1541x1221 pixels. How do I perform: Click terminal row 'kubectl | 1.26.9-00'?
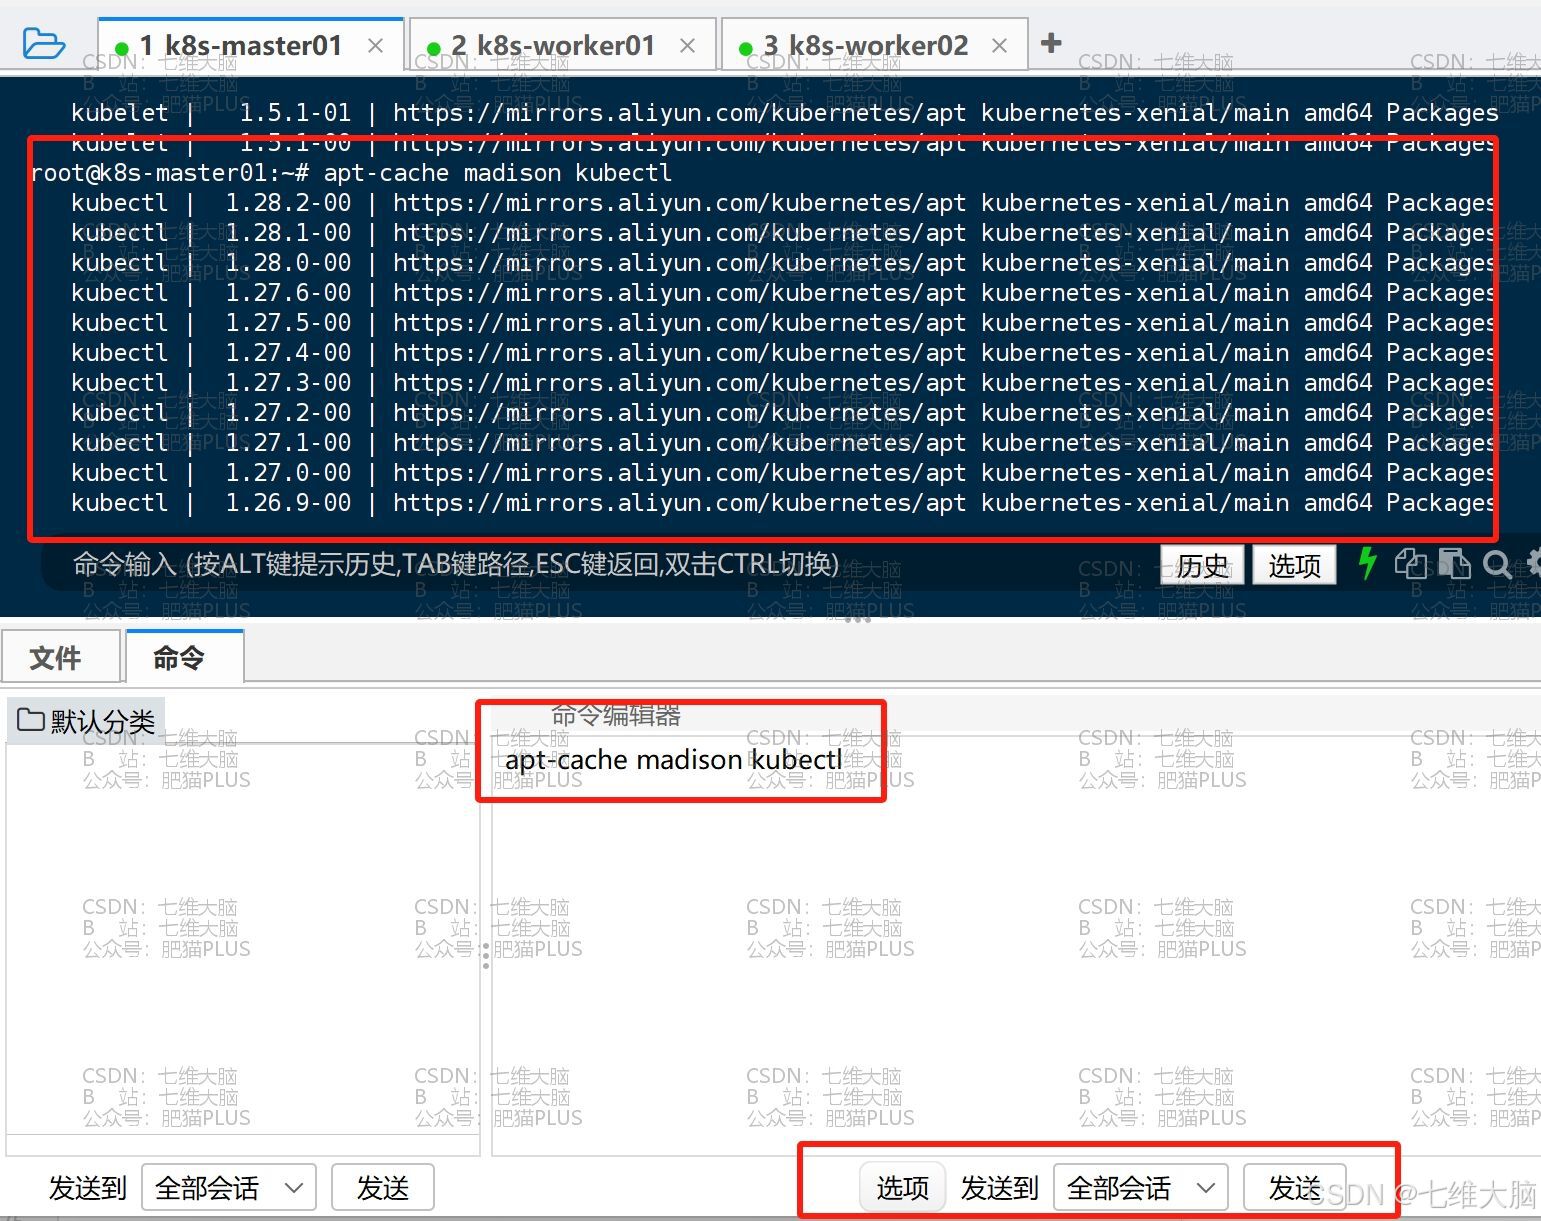[x=784, y=503]
